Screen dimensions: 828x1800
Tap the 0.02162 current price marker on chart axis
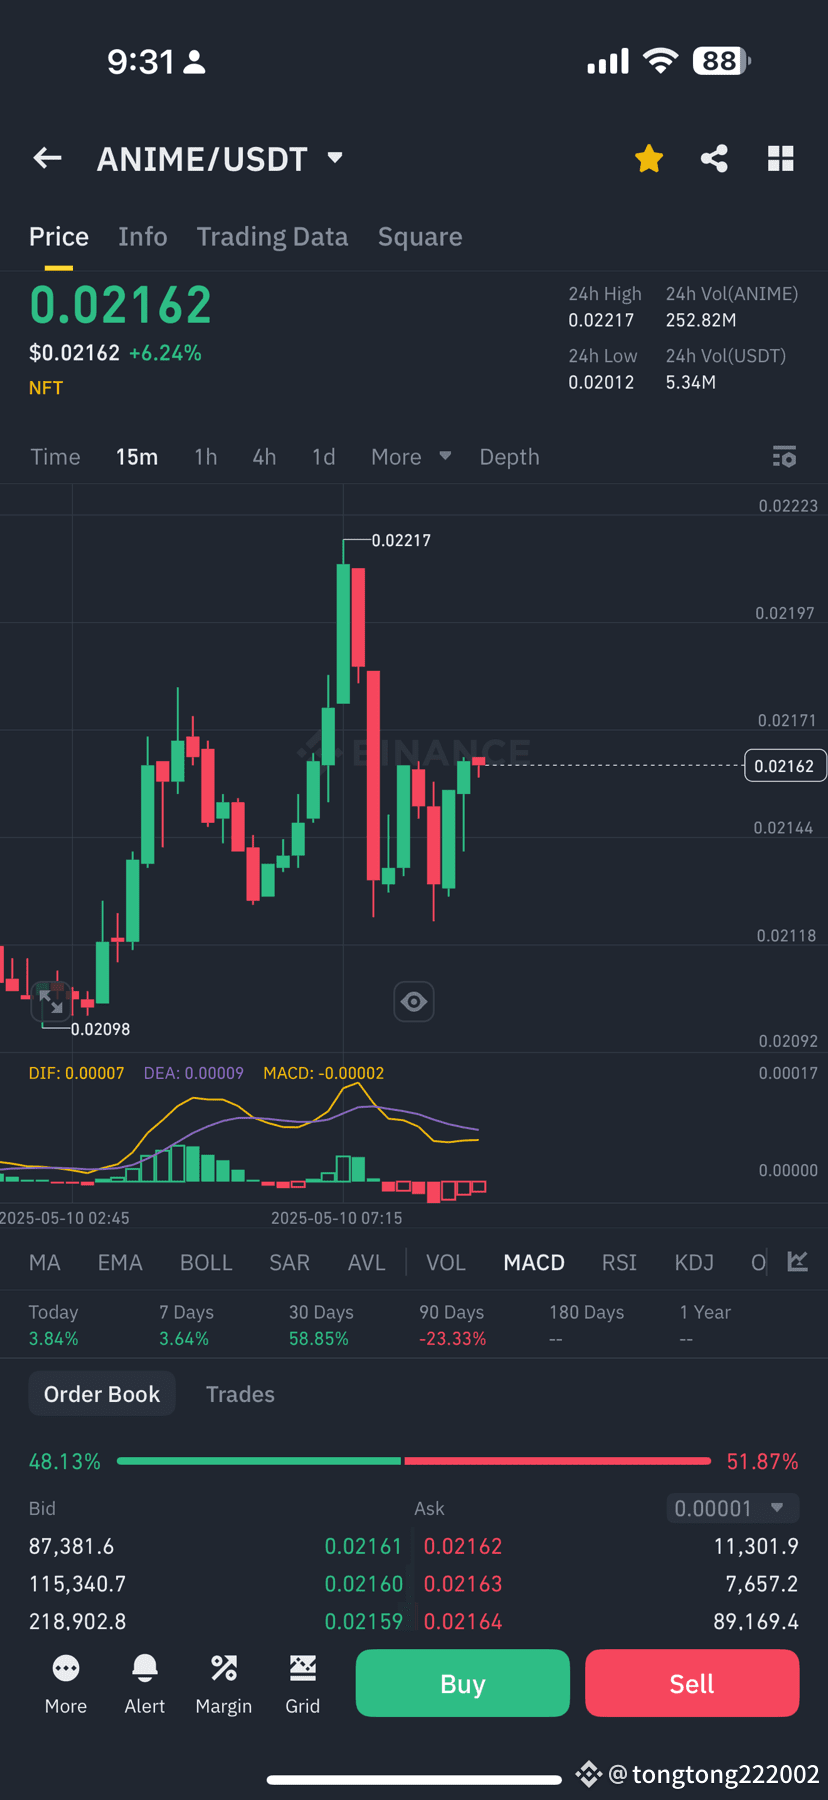785,766
